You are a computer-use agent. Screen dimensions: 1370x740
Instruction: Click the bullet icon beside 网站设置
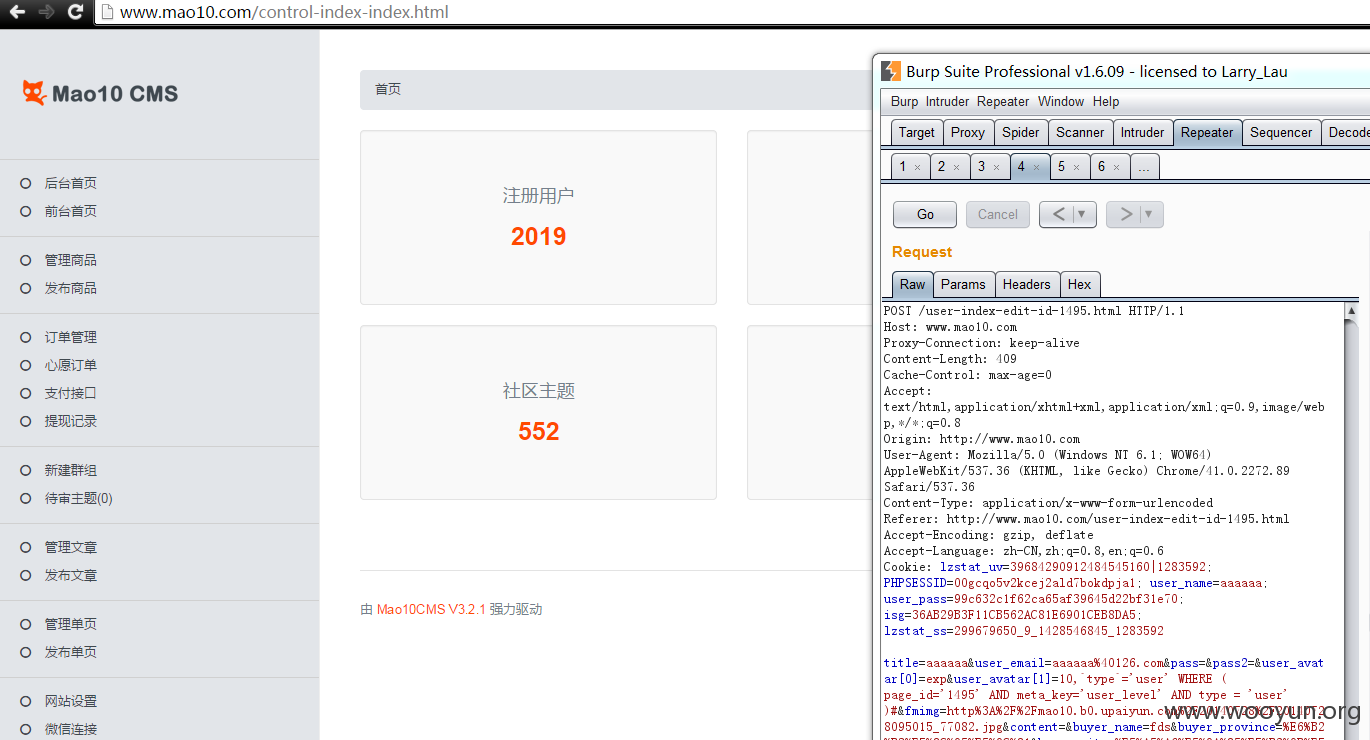tap(26, 701)
